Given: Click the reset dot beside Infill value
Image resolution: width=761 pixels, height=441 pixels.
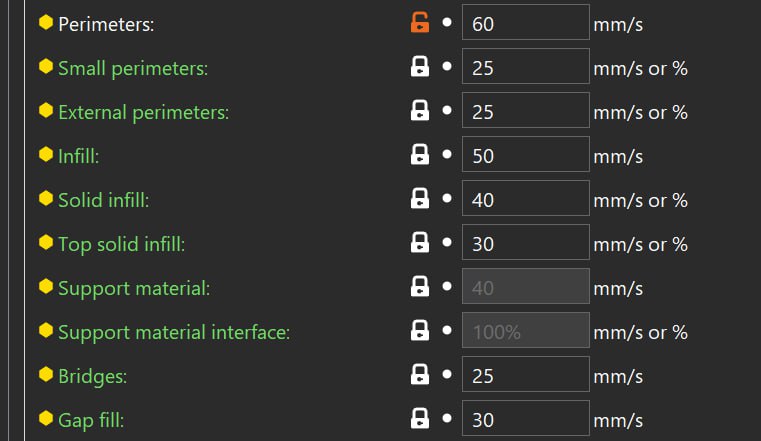Looking at the screenshot, I should click(447, 154).
